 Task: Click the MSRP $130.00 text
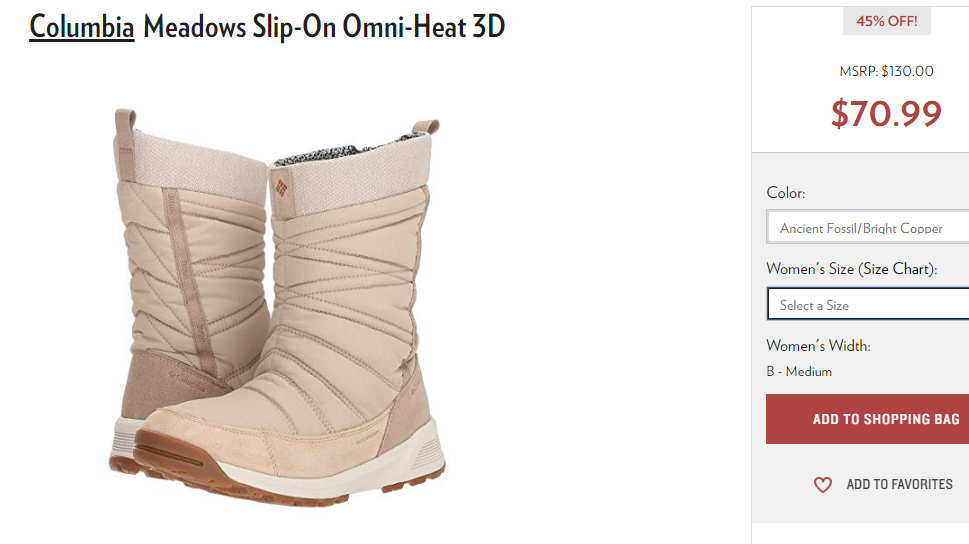tap(886, 71)
